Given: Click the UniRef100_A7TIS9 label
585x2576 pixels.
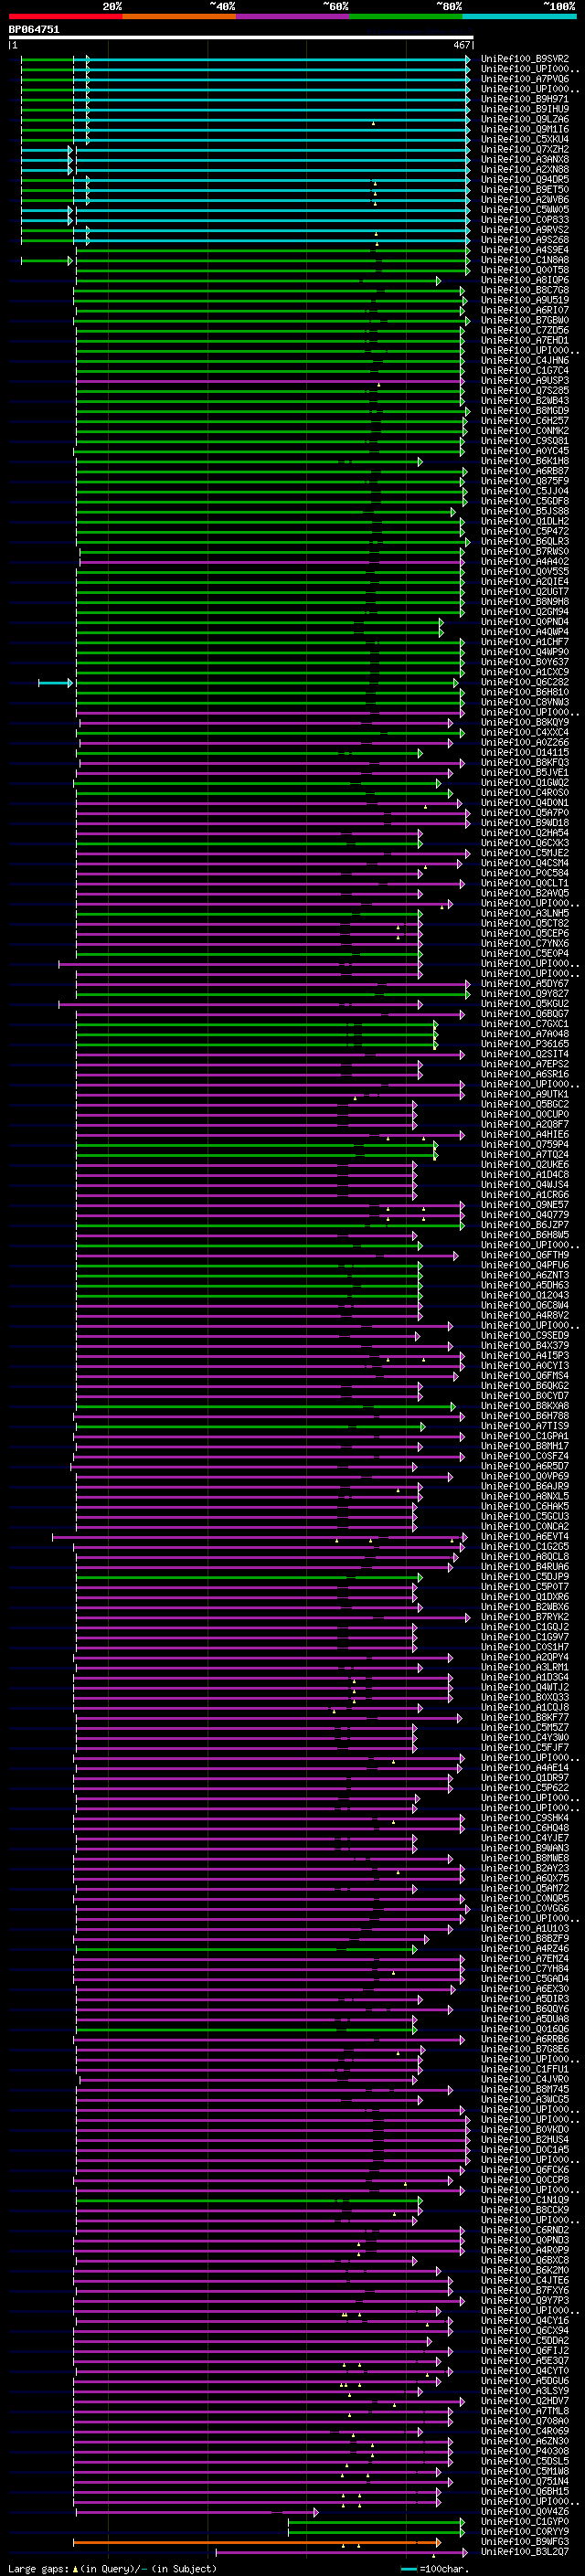Looking at the screenshot, I should (525, 1425).
